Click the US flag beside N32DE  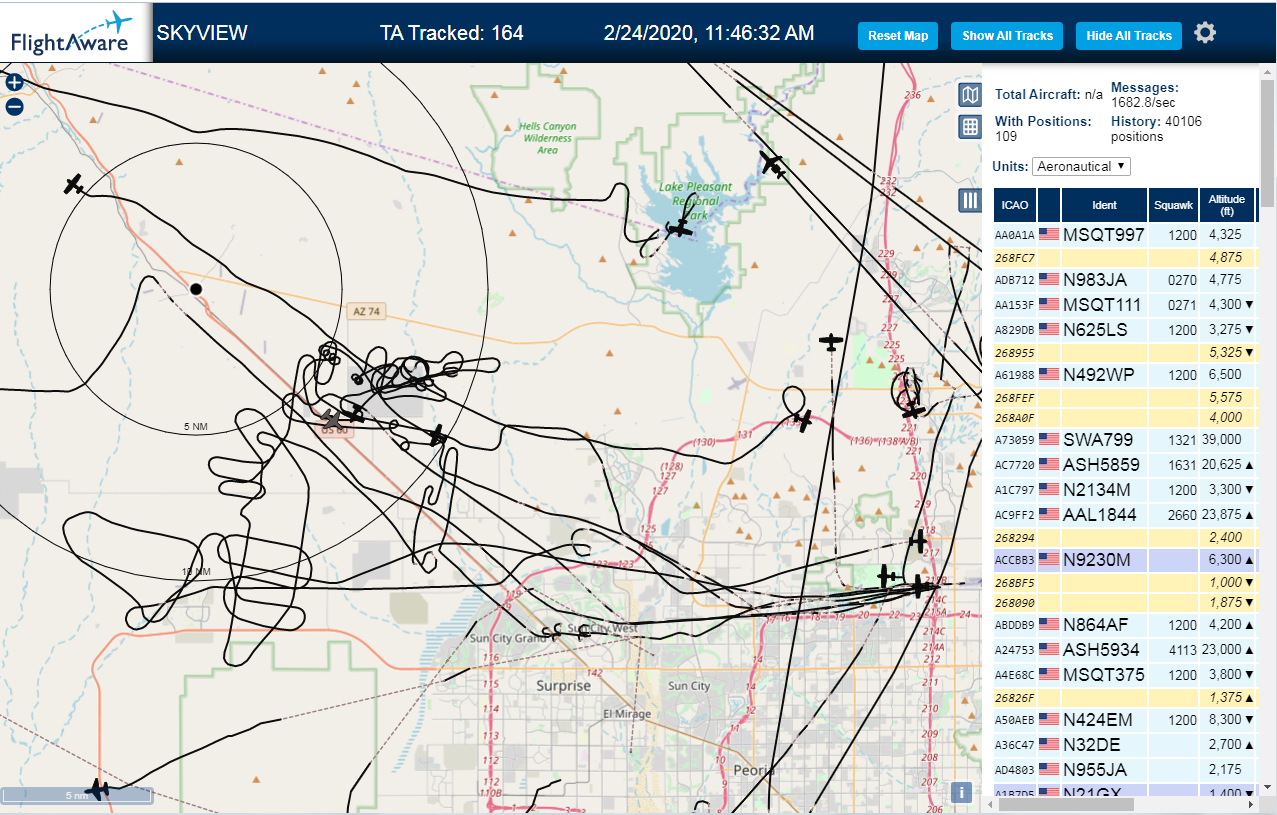[x=1049, y=744]
